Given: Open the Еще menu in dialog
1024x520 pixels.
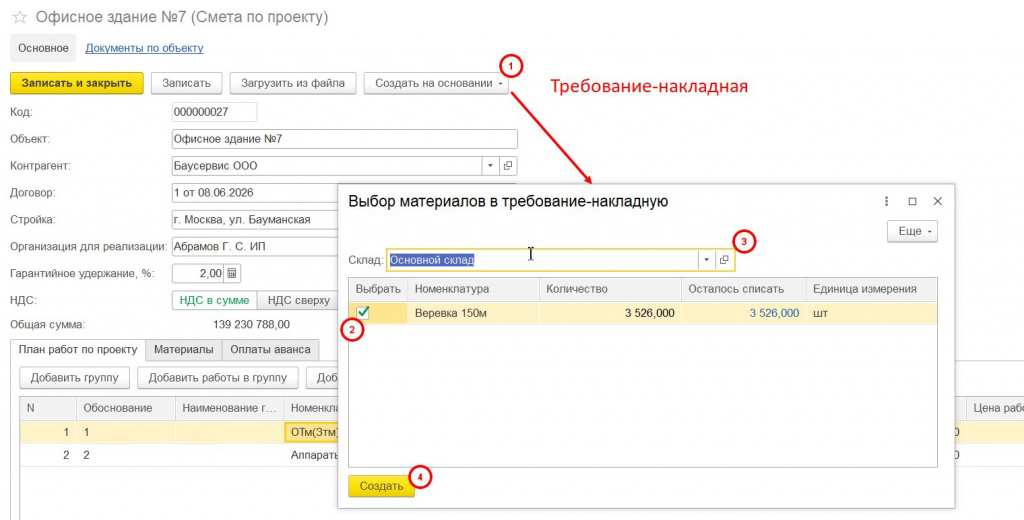Looking at the screenshot, I should tap(912, 231).
